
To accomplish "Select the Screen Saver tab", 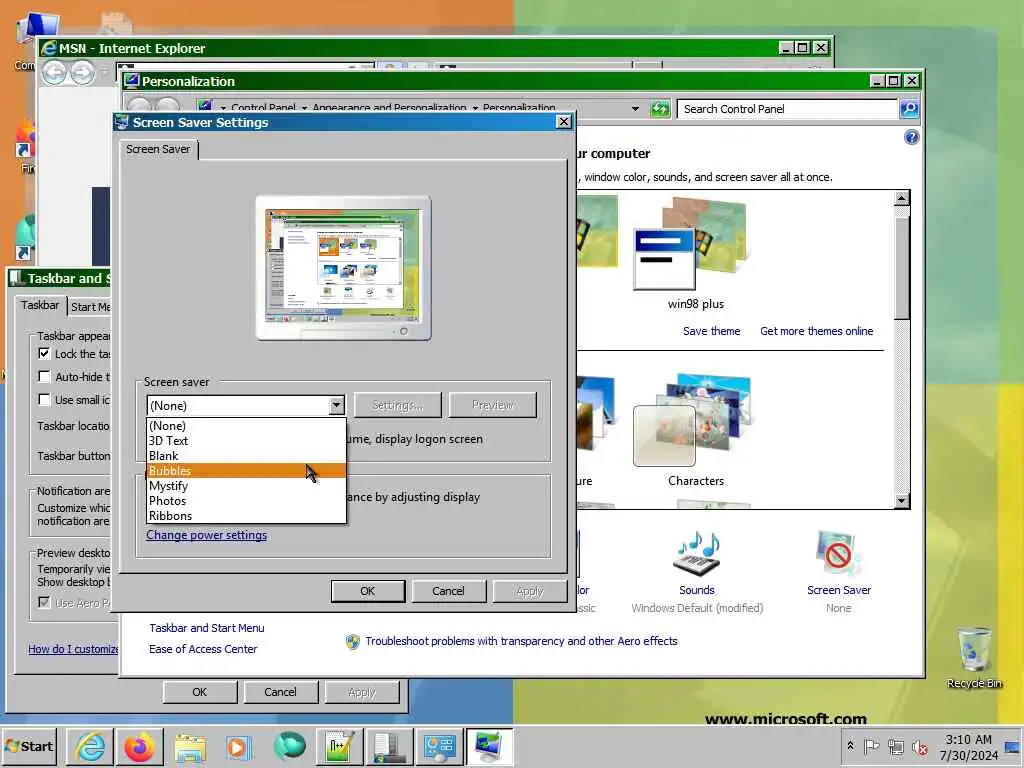I will coord(158,149).
